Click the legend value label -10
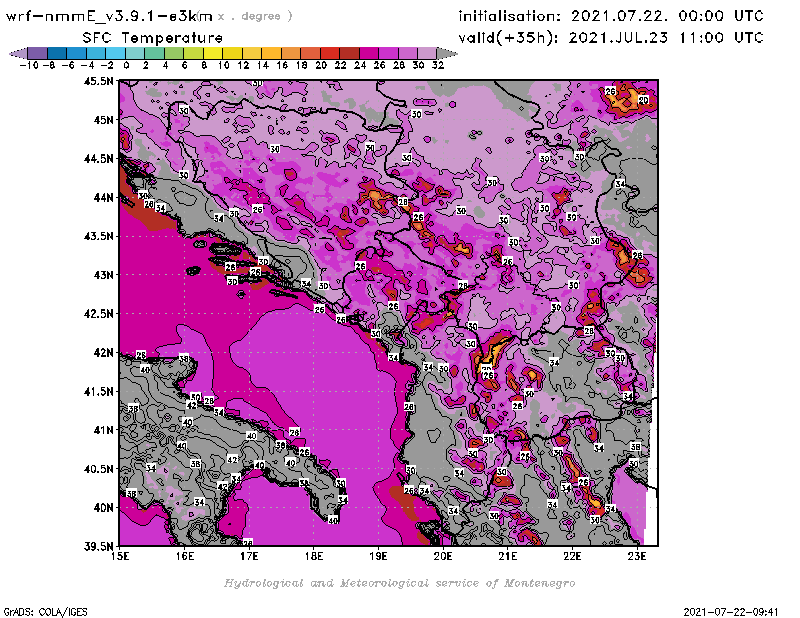The height and width of the screenshot is (618, 800). [x=29, y=65]
